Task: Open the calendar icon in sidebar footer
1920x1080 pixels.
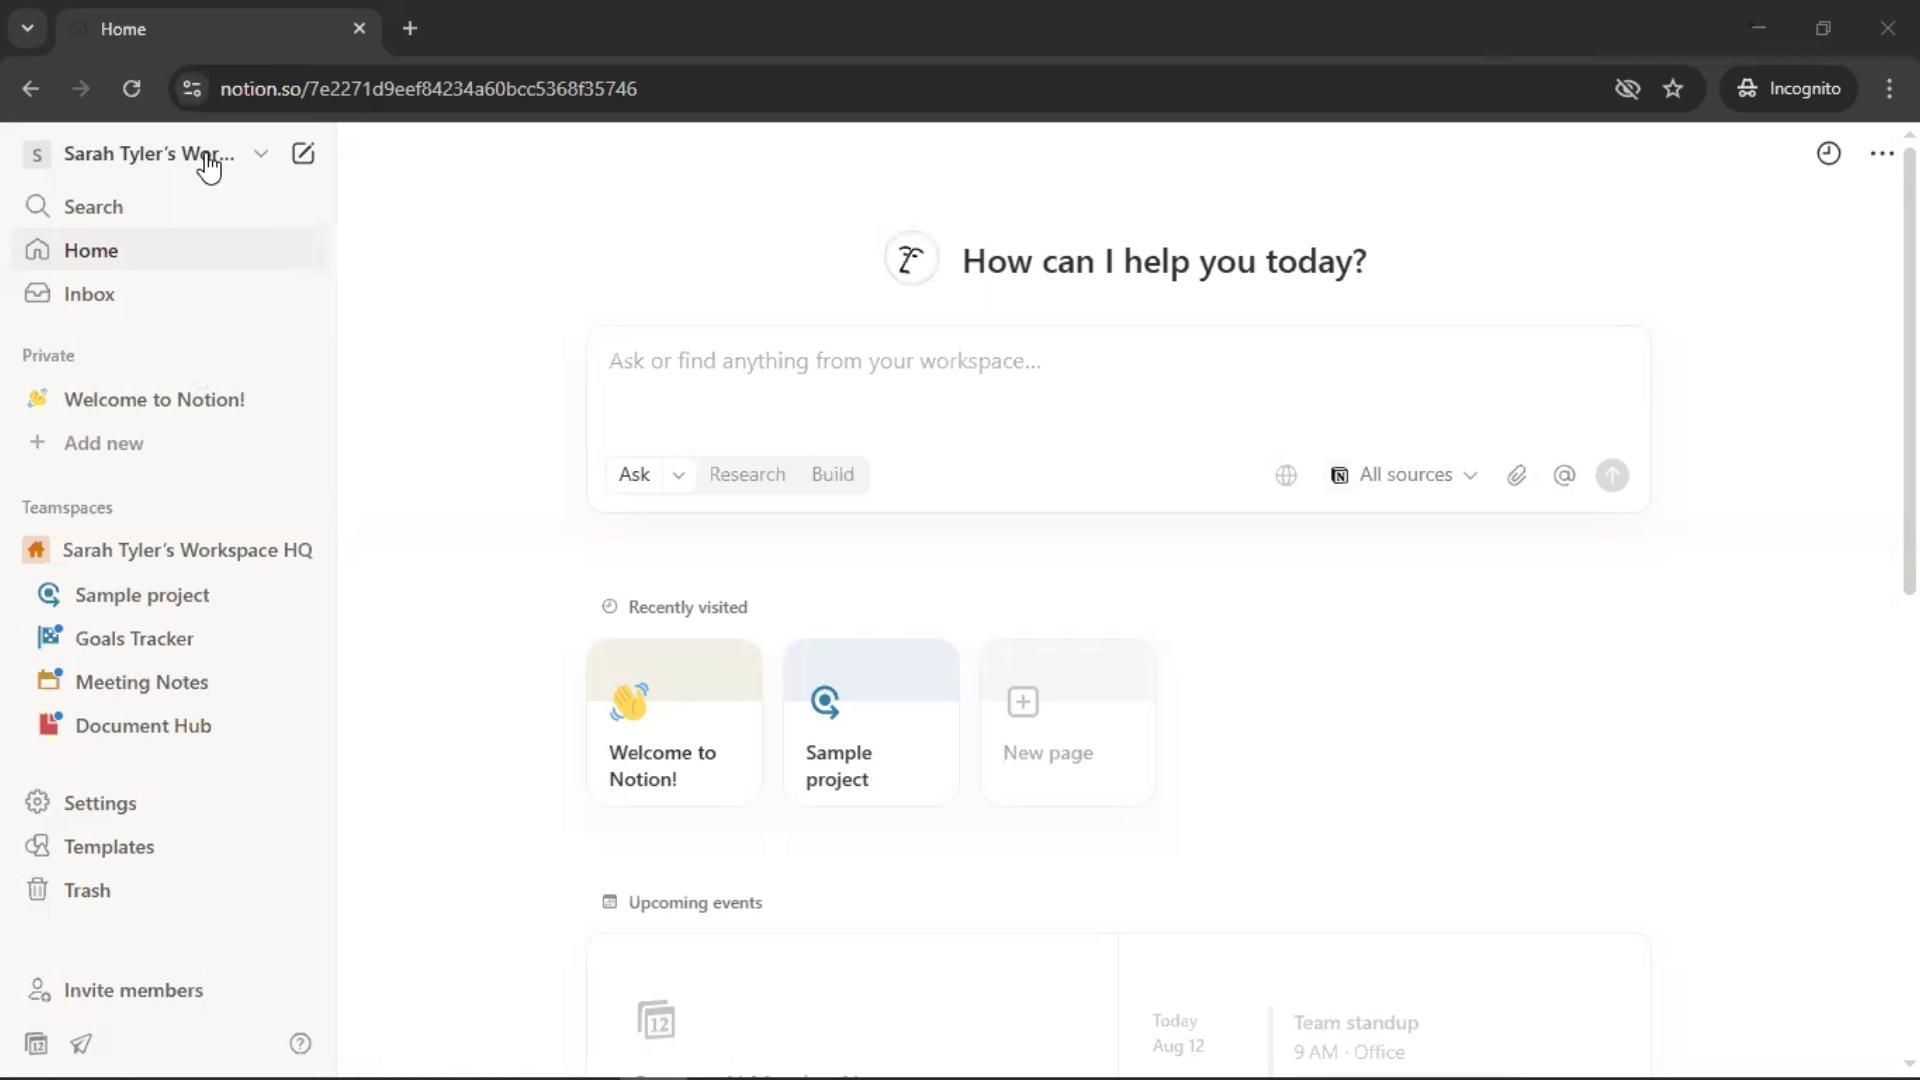Action: 36,1044
